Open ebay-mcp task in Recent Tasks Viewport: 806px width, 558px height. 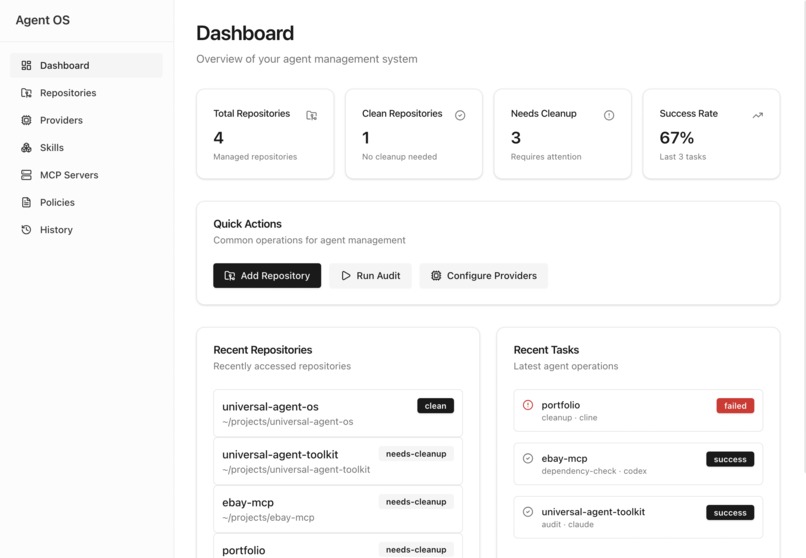tap(638, 463)
